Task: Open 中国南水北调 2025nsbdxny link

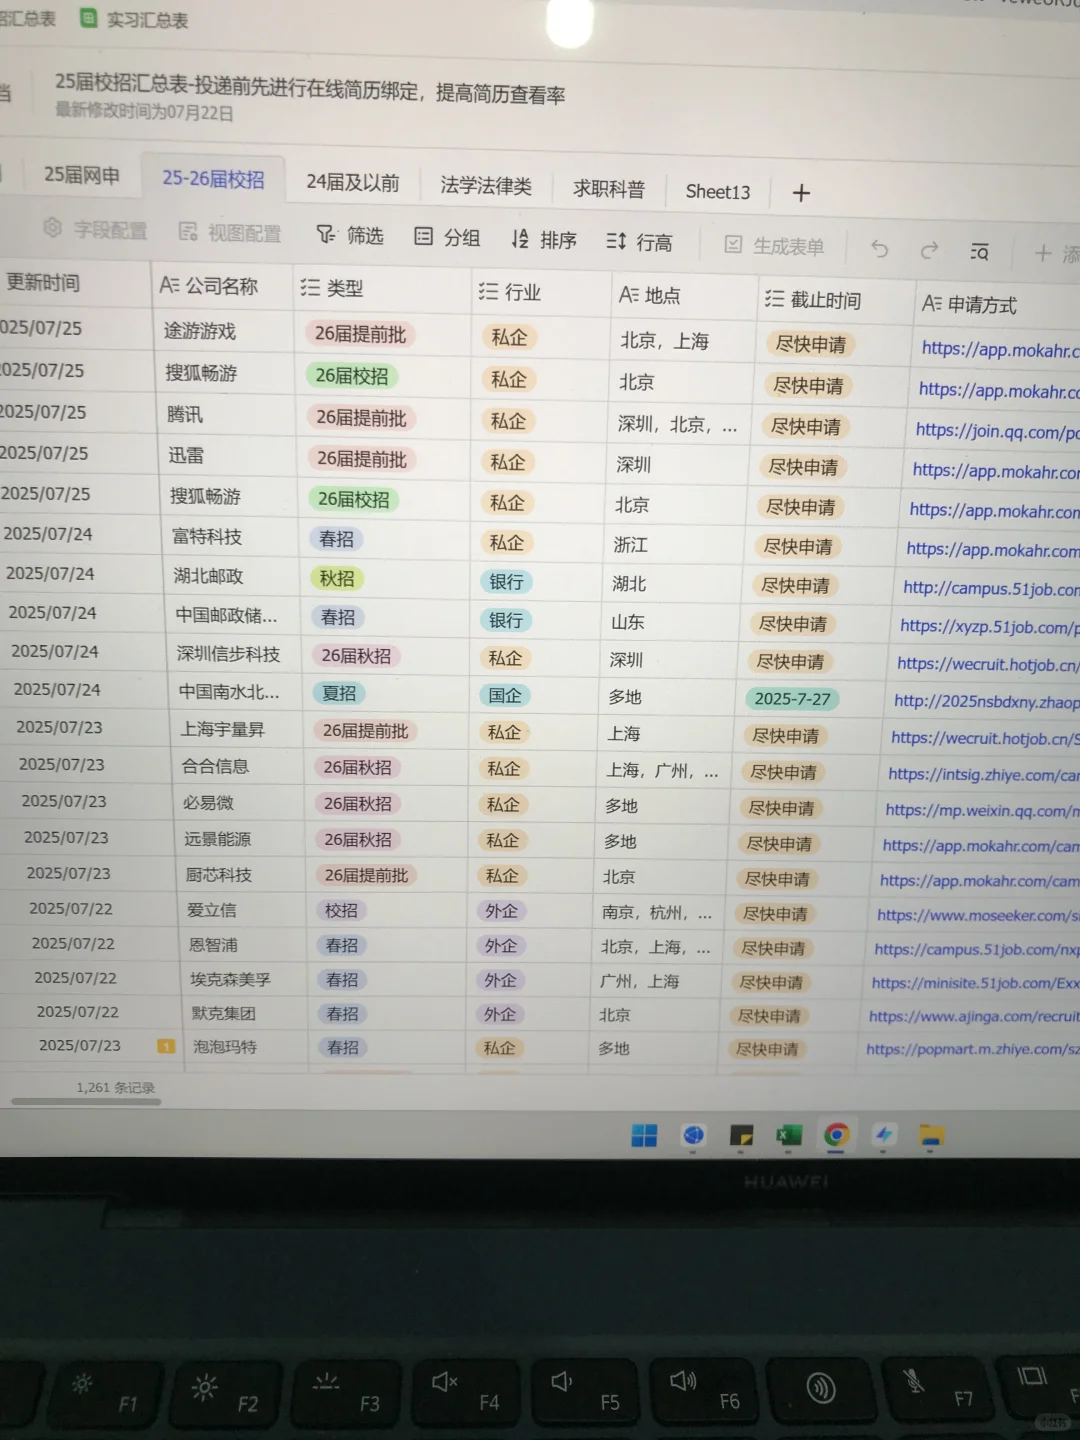Action: pyautogui.click(x=986, y=701)
